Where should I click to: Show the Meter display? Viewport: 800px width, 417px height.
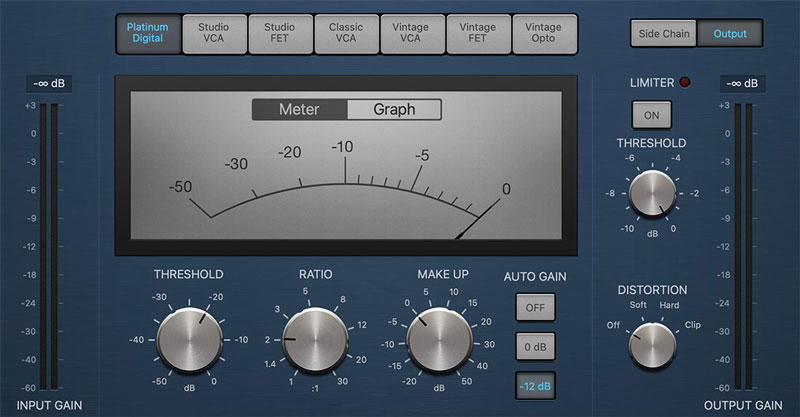tap(299, 109)
